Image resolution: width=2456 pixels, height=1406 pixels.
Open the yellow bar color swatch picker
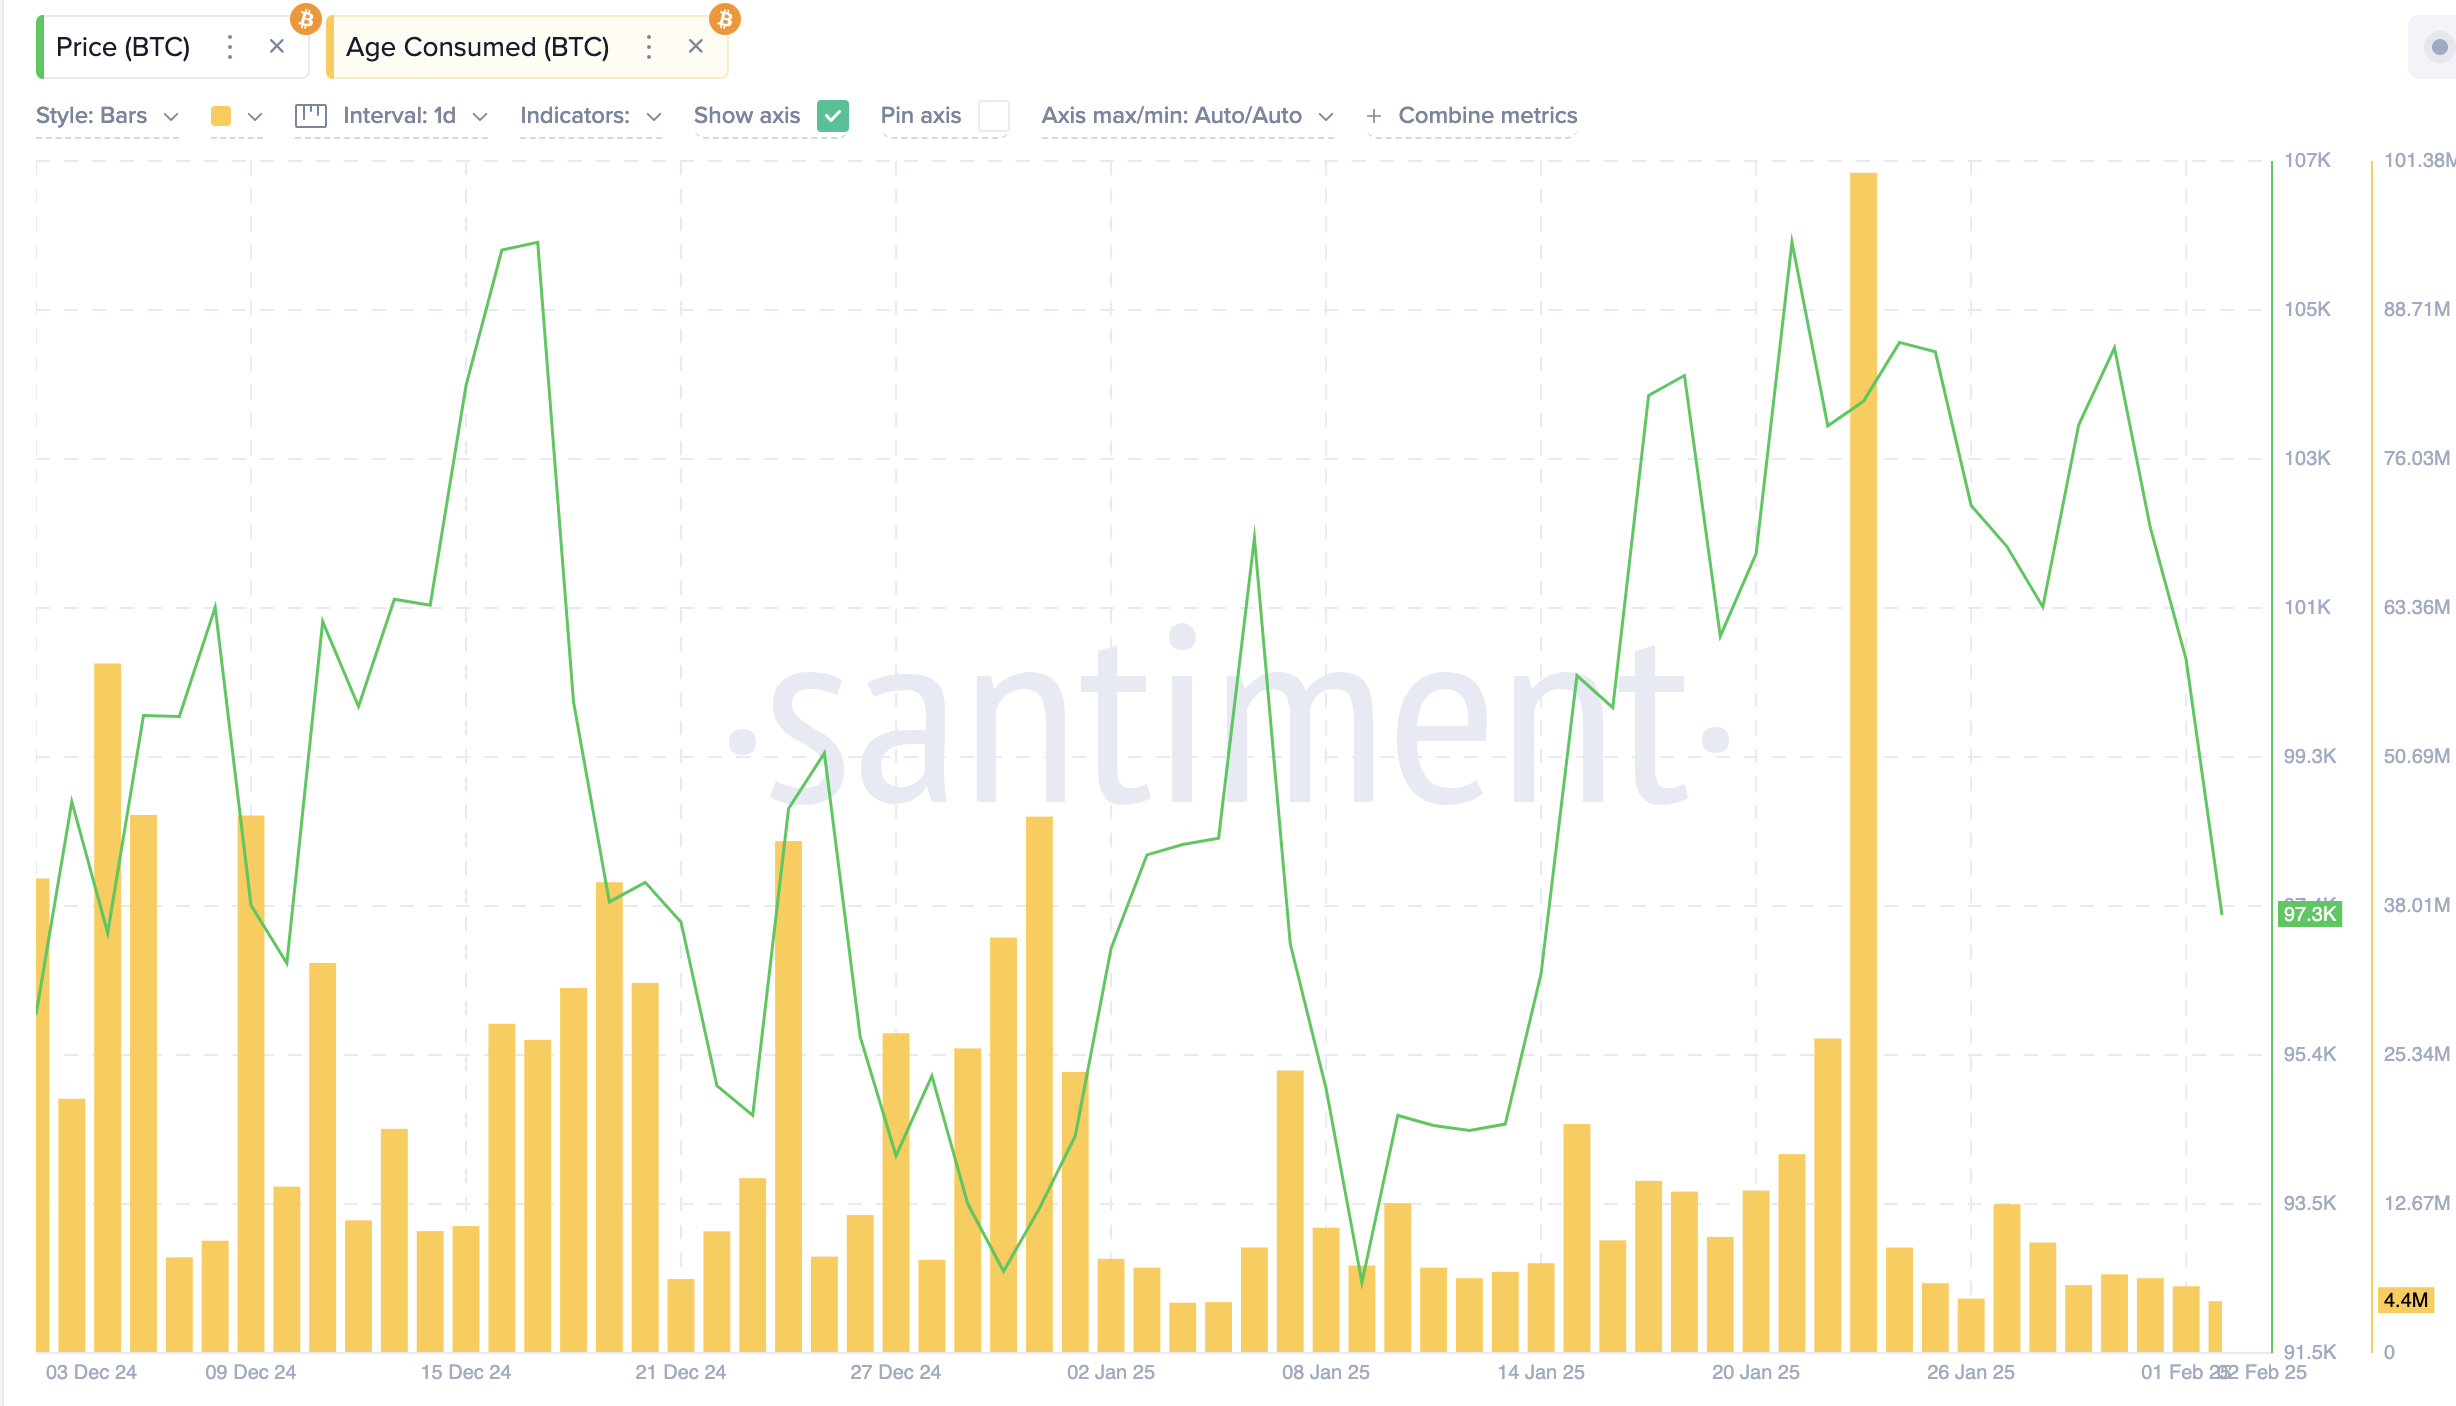[x=222, y=116]
